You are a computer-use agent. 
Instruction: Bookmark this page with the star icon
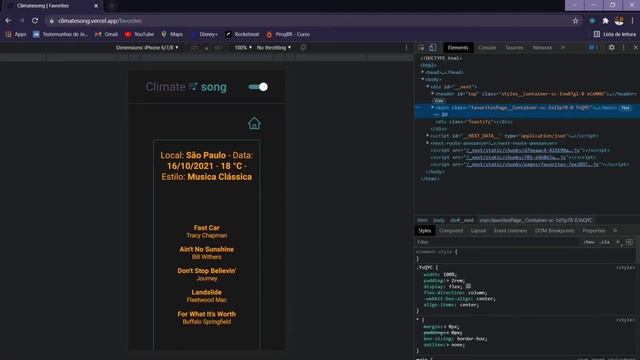[x=576, y=21]
